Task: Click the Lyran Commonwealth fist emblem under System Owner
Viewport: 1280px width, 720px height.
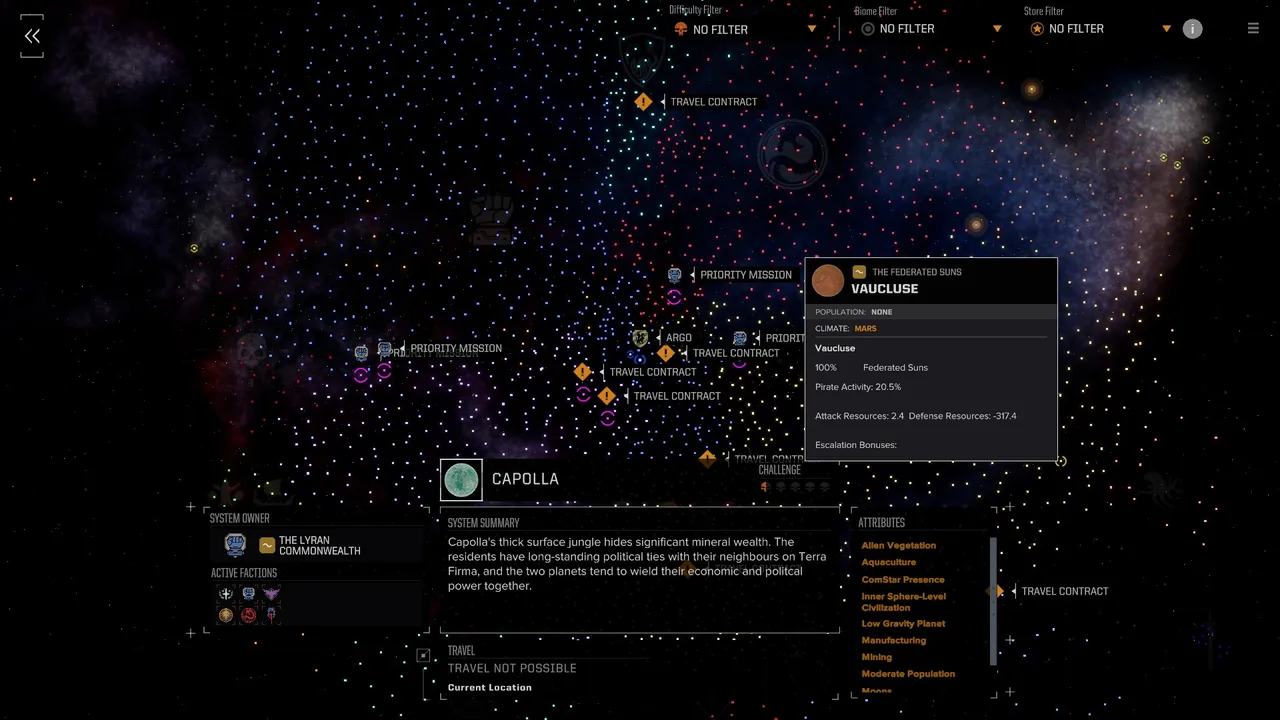Action: [x=235, y=545]
